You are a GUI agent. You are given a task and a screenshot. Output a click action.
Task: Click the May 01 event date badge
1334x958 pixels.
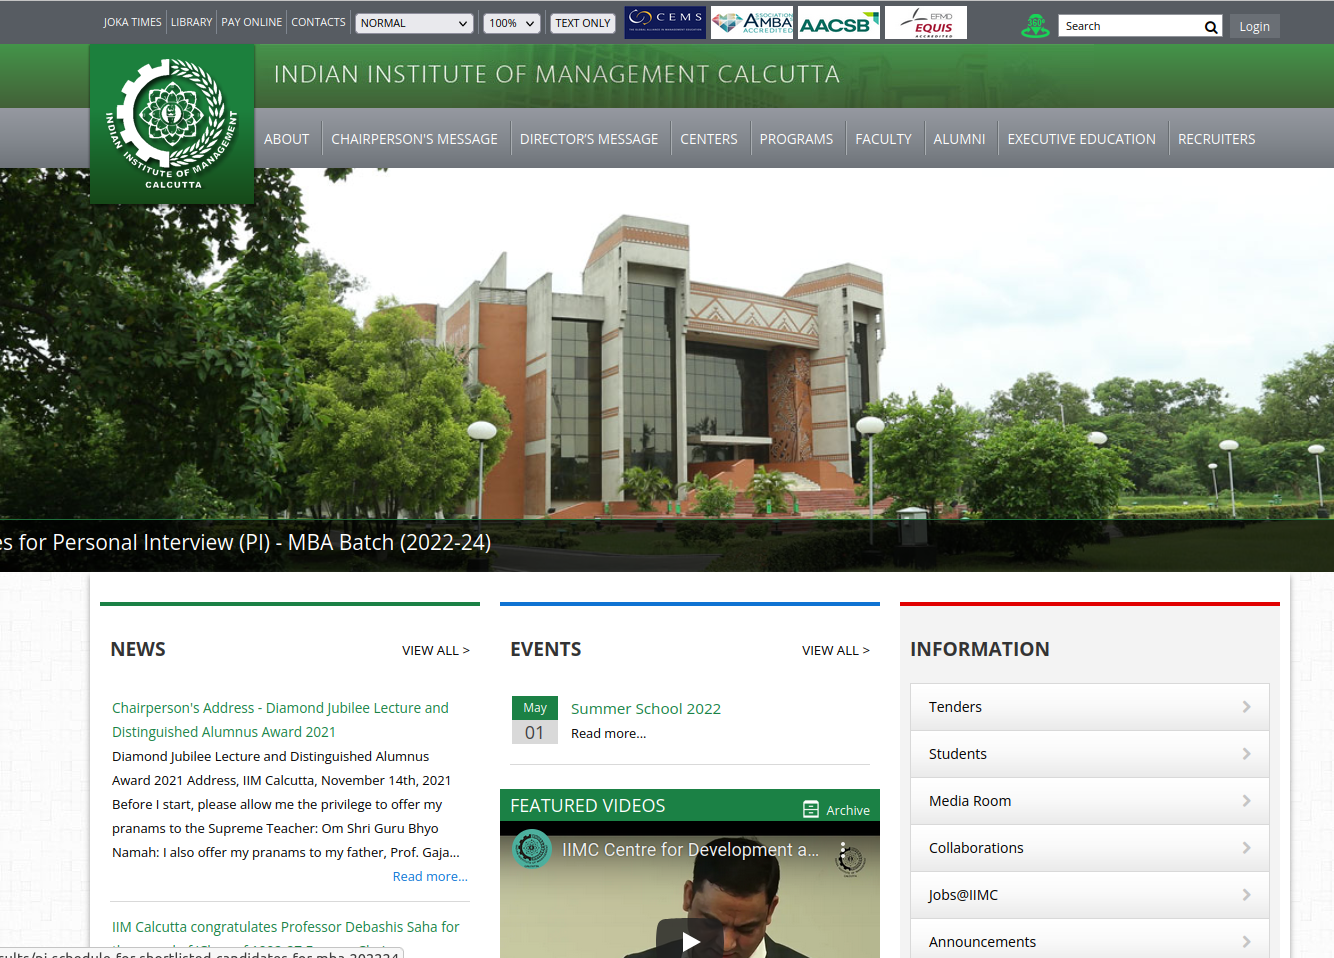[535, 720]
